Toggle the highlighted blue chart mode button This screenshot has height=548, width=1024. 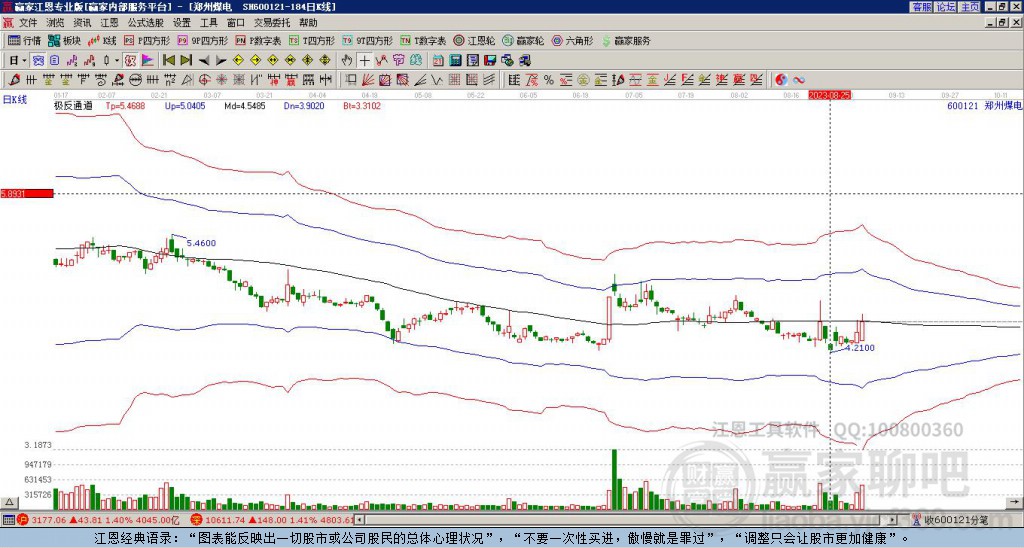pos(39,61)
